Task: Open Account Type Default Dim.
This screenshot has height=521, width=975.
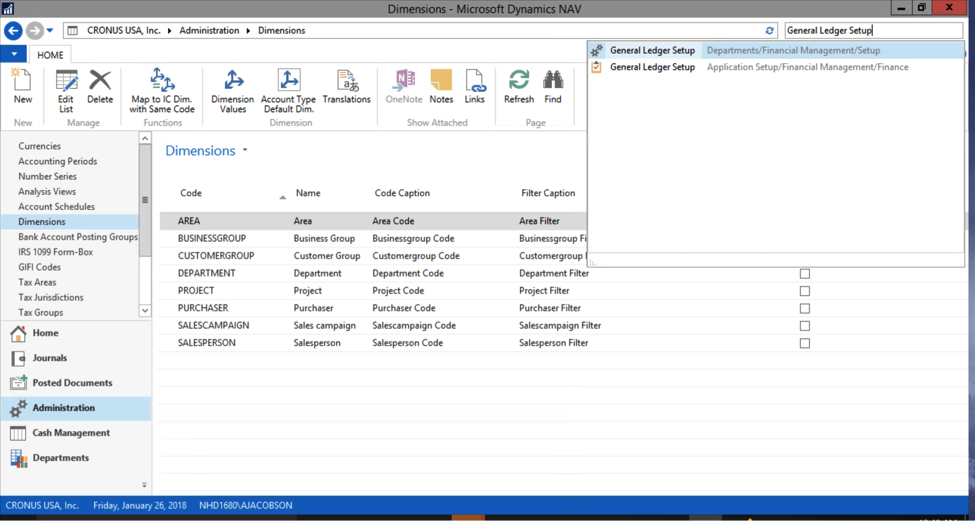Action: pos(288,91)
